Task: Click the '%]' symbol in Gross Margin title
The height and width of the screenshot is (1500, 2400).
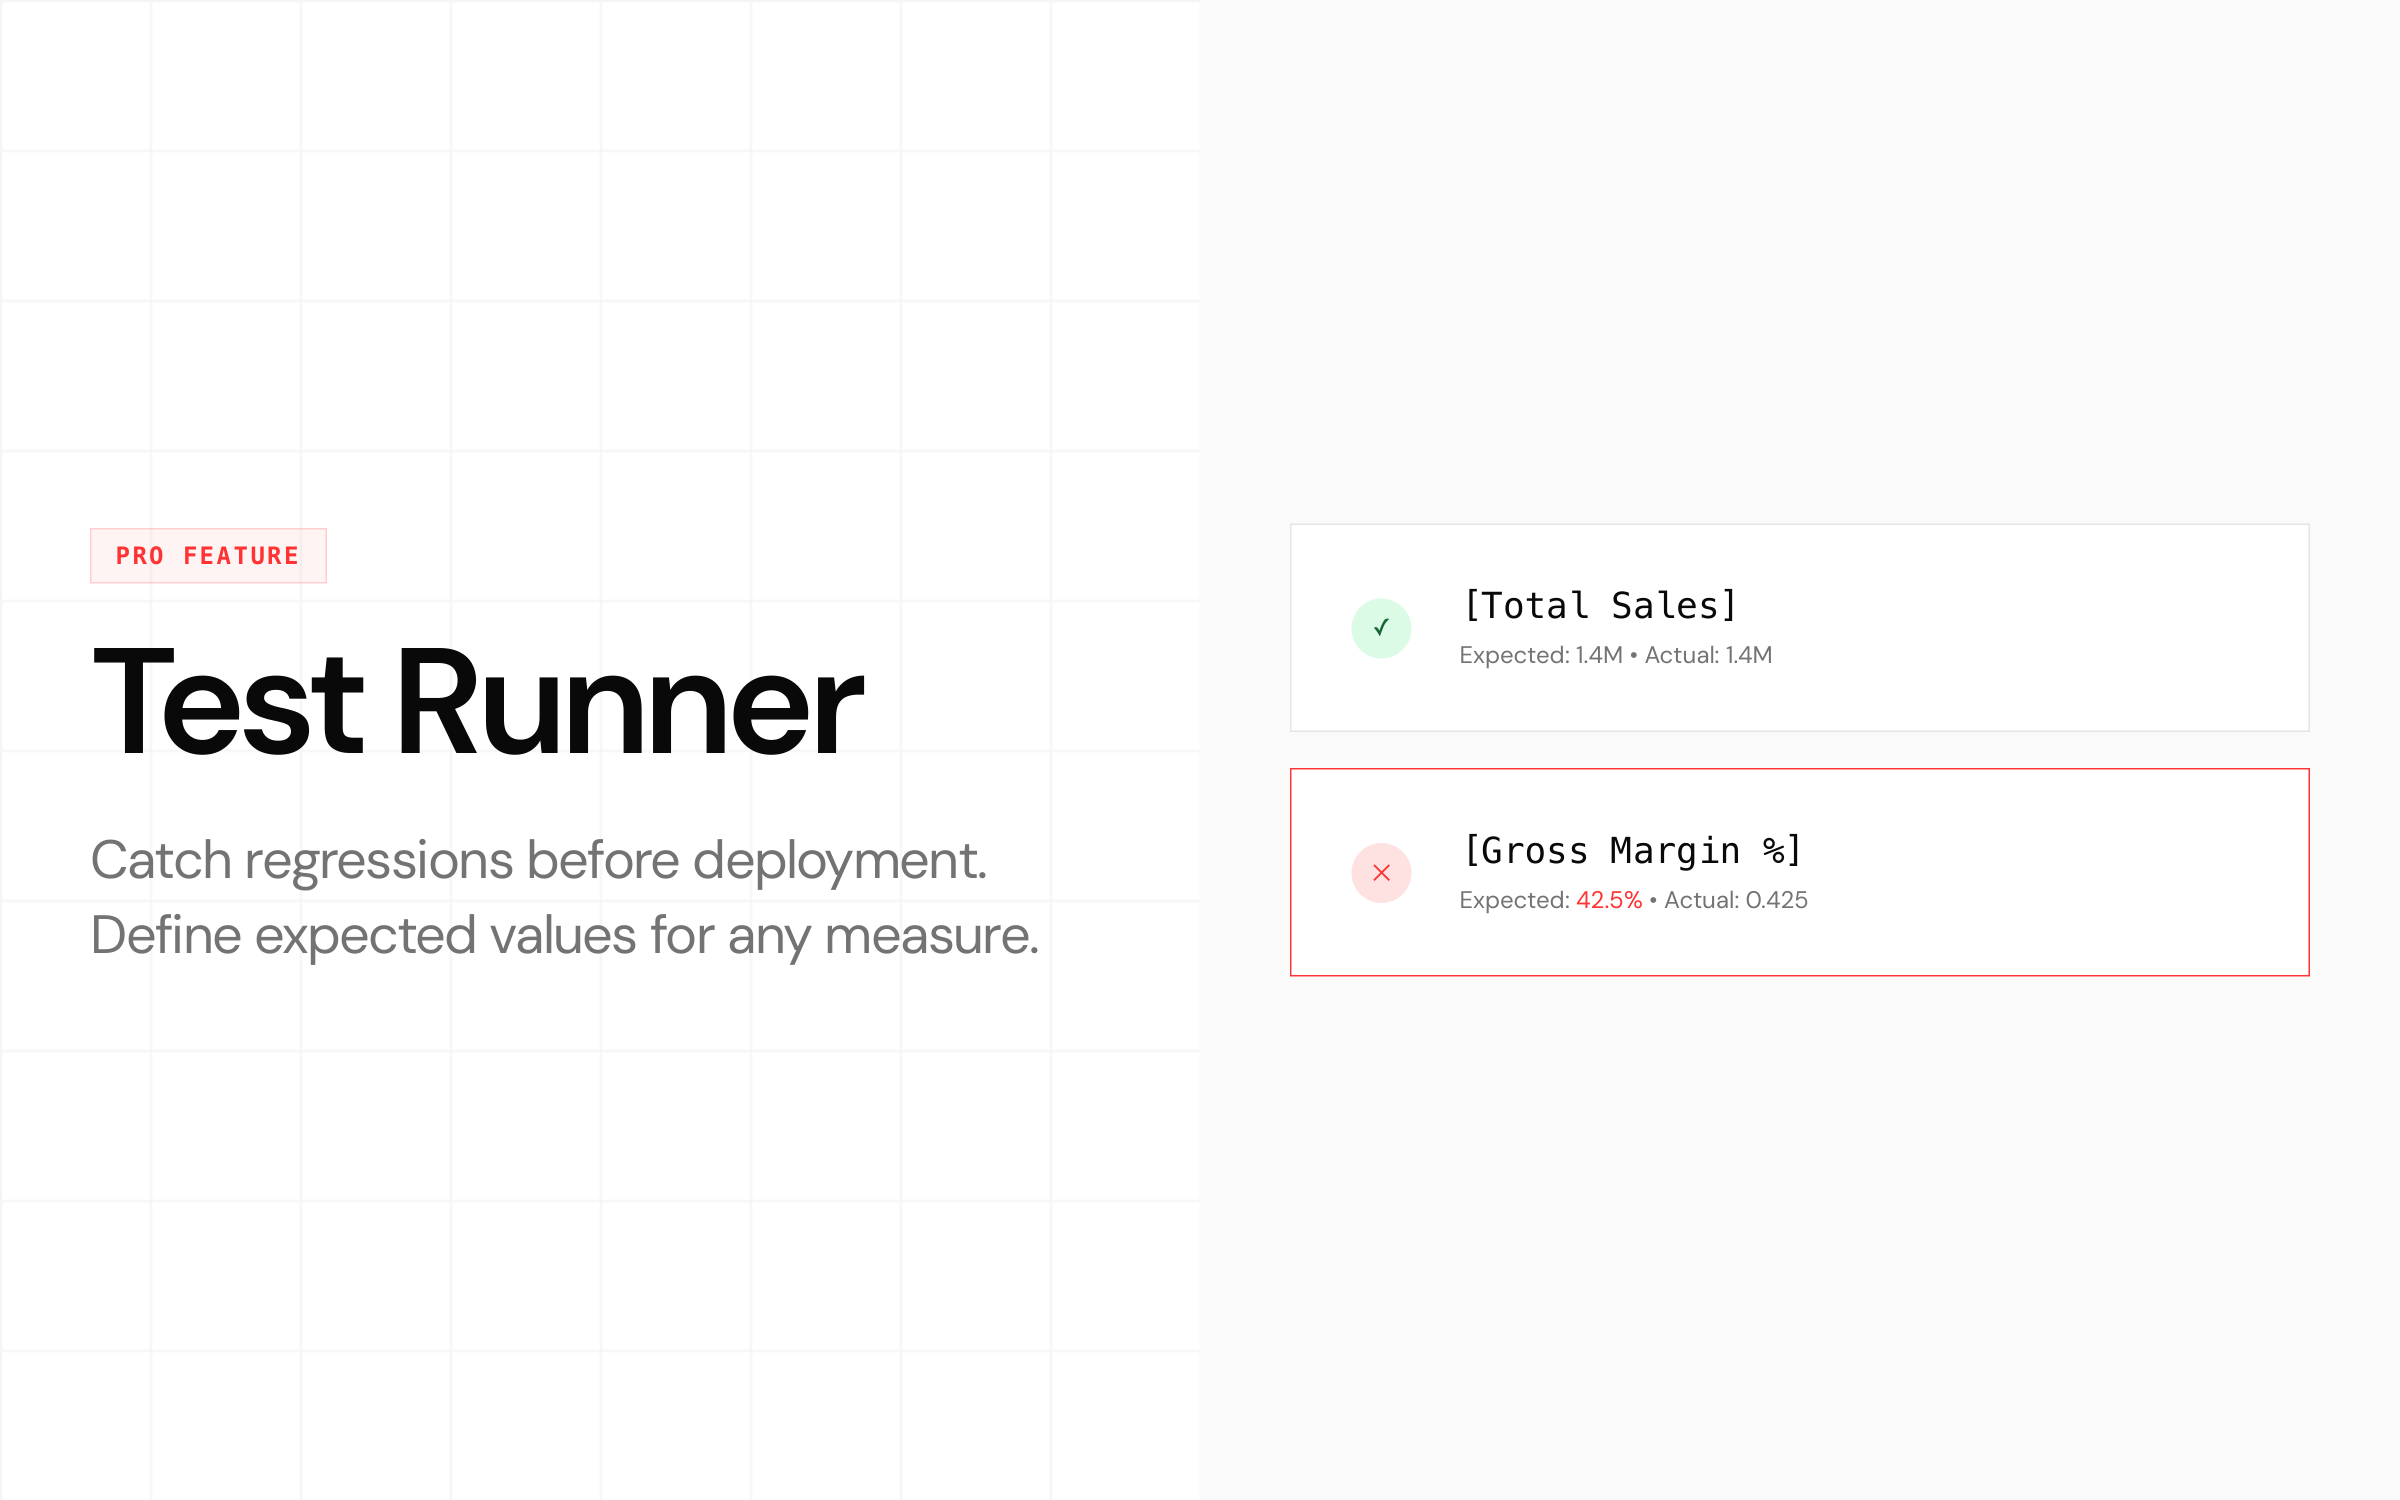Action: coord(1782,851)
